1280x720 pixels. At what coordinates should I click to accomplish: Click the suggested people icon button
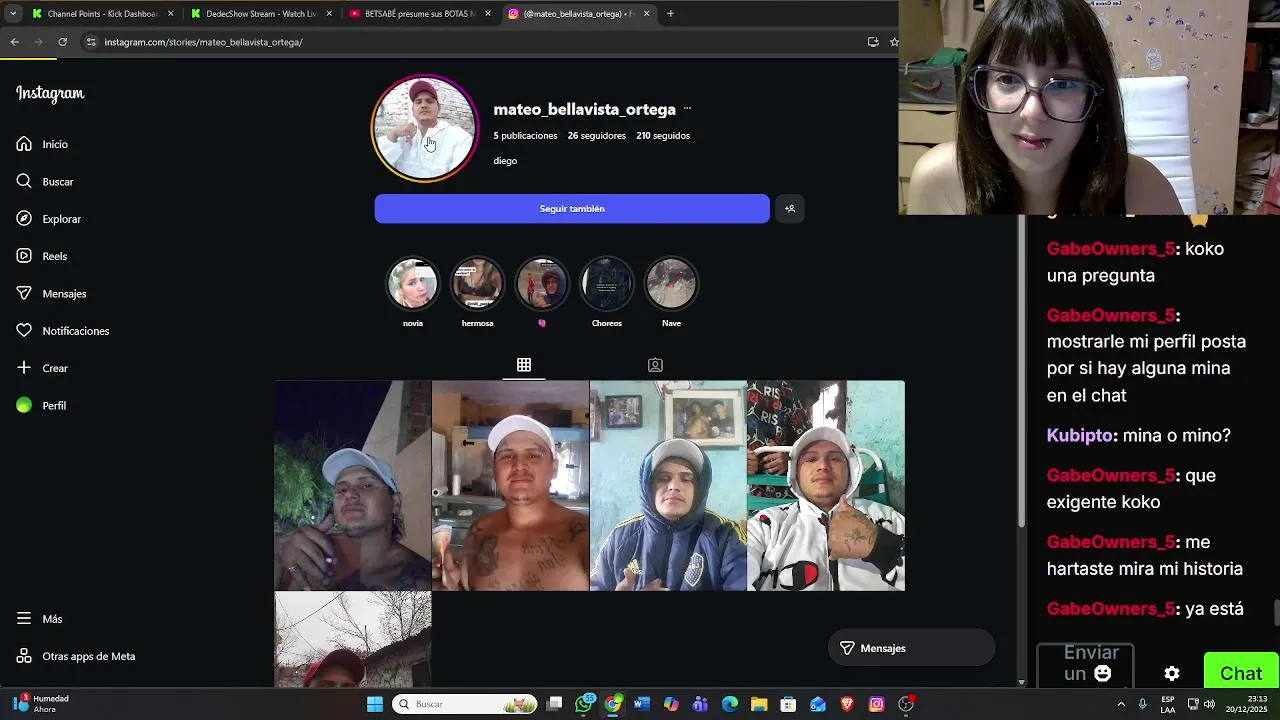point(790,209)
